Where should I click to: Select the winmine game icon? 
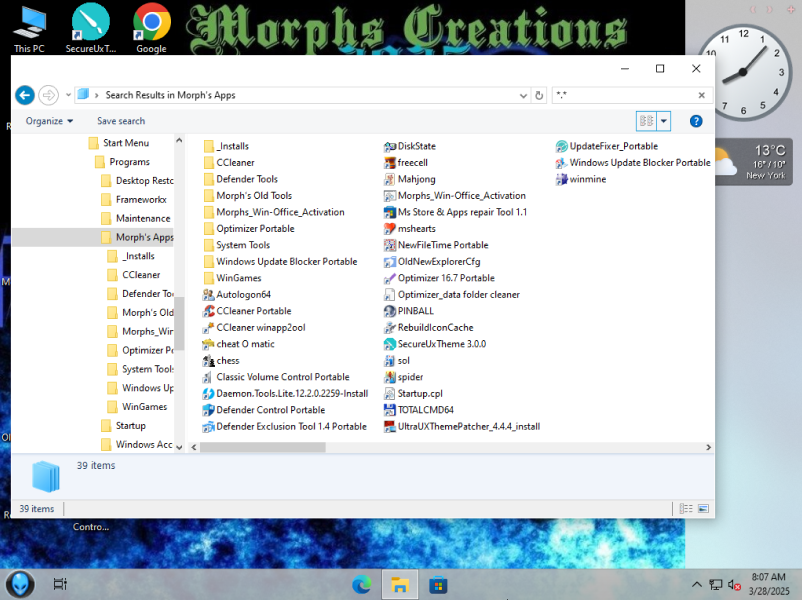pyautogui.click(x=562, y=180)
